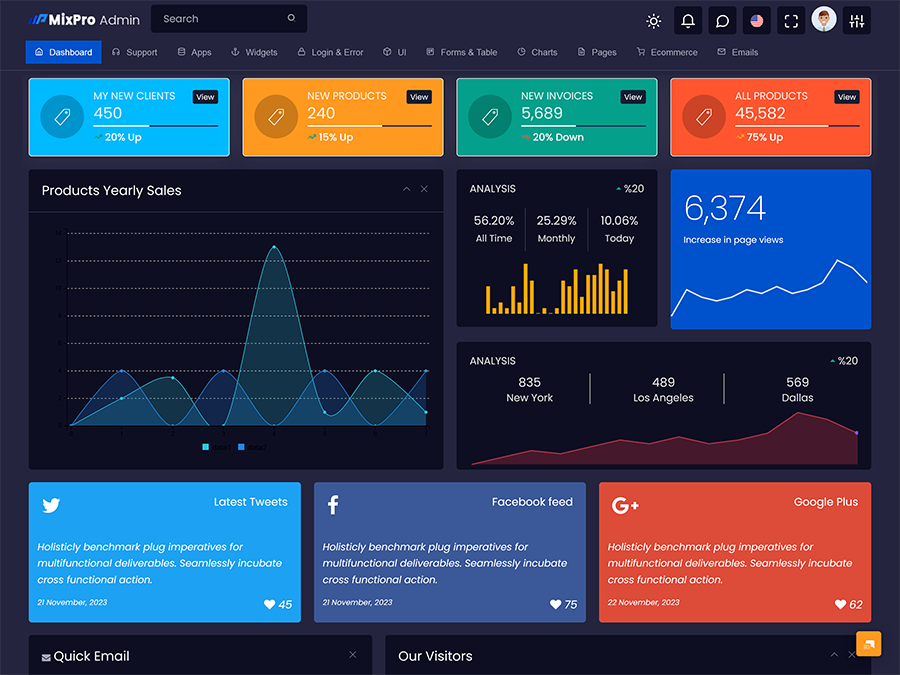Click the MixPro Admin logo
The width and height of the screenshot is (900, 675).
tap(84, 20)
